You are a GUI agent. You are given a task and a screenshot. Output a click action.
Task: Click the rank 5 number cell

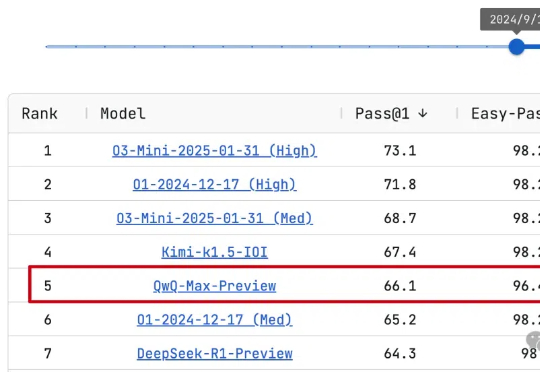[48, 286]
